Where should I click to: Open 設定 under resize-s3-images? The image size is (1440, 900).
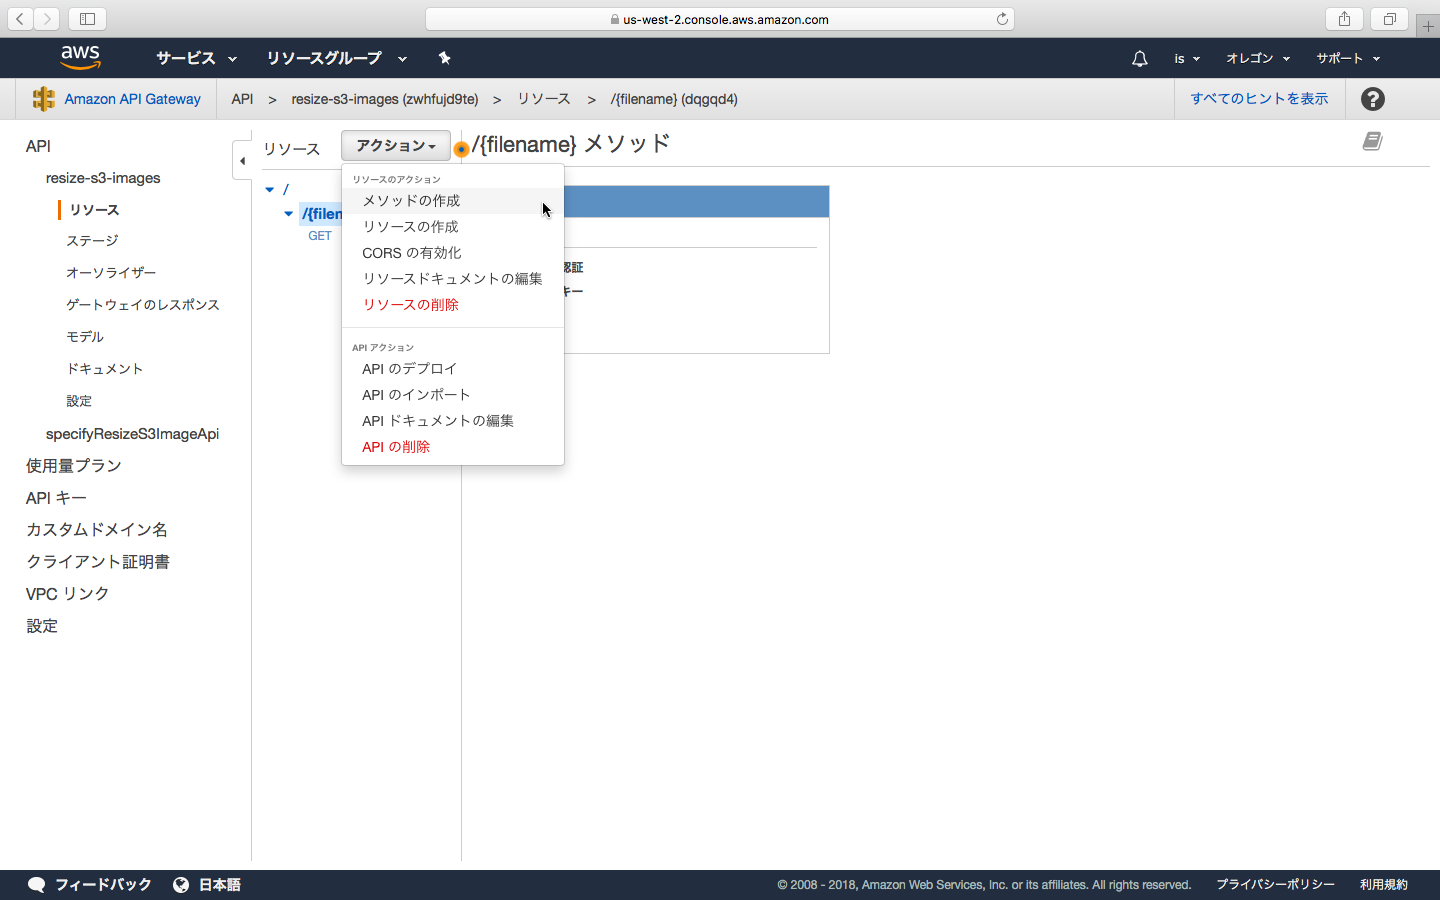click(79, 401)
